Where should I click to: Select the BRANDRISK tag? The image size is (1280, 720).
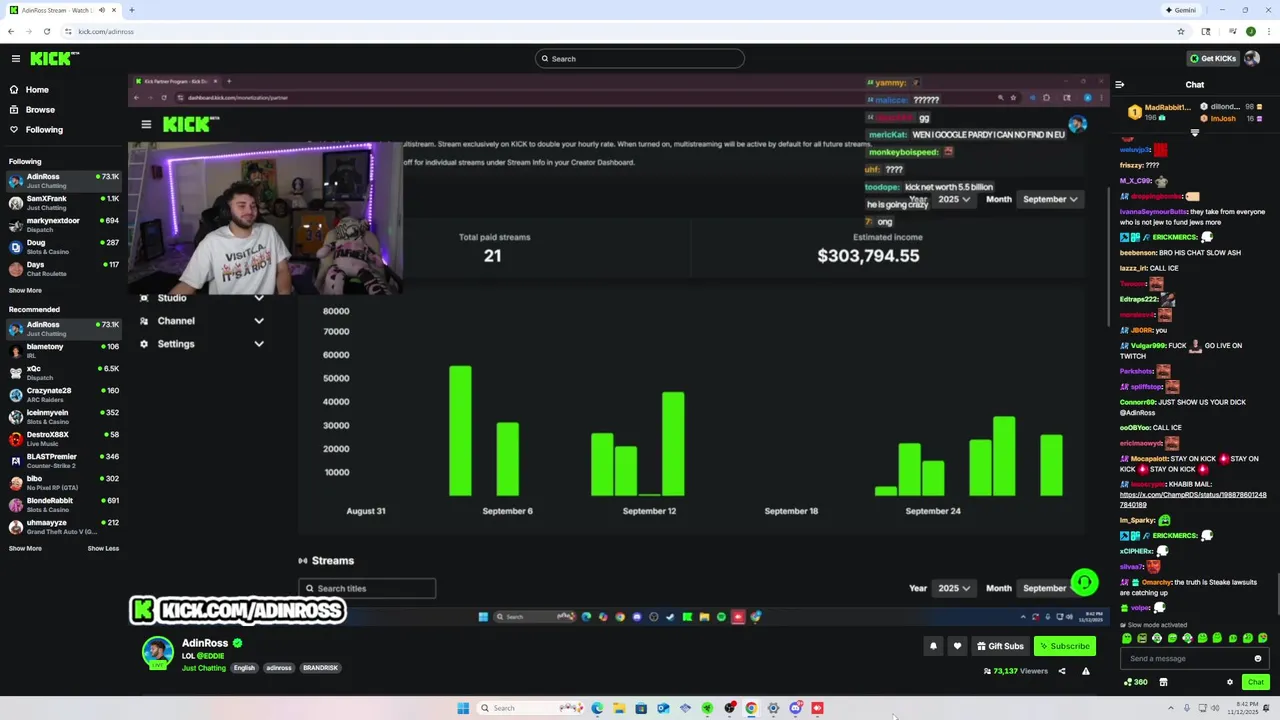320,668
